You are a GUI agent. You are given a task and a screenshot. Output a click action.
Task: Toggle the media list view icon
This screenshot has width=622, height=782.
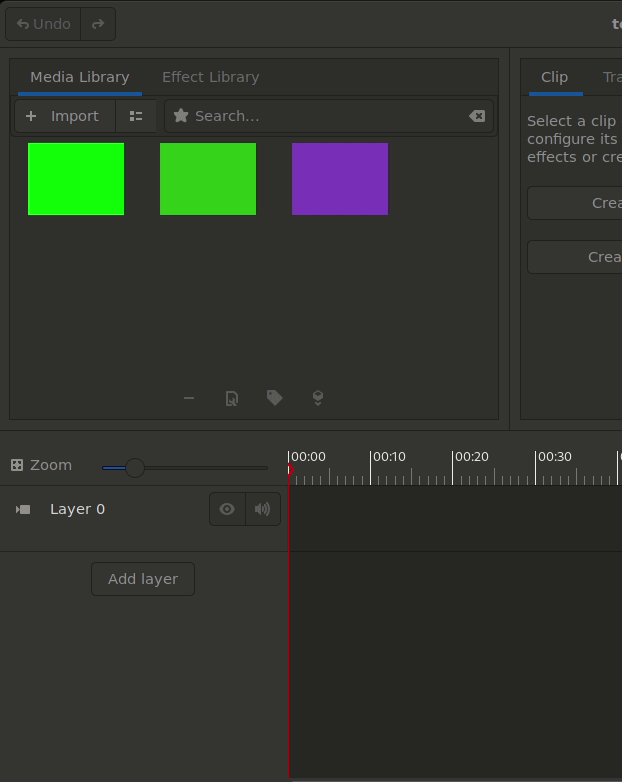pos(136,116)
